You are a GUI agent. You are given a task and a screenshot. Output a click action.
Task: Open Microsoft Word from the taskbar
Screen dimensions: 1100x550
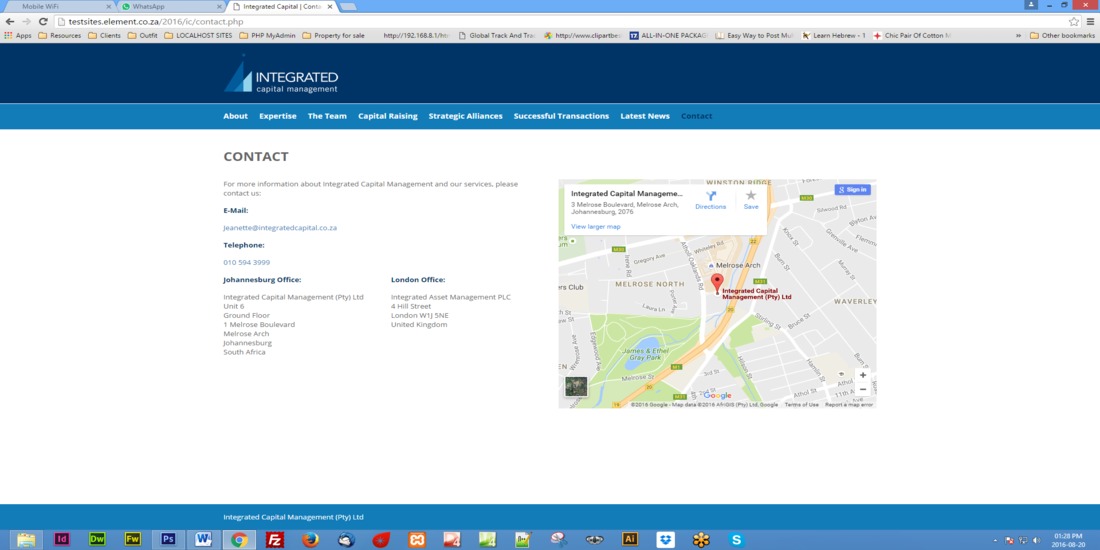point(203,539)
